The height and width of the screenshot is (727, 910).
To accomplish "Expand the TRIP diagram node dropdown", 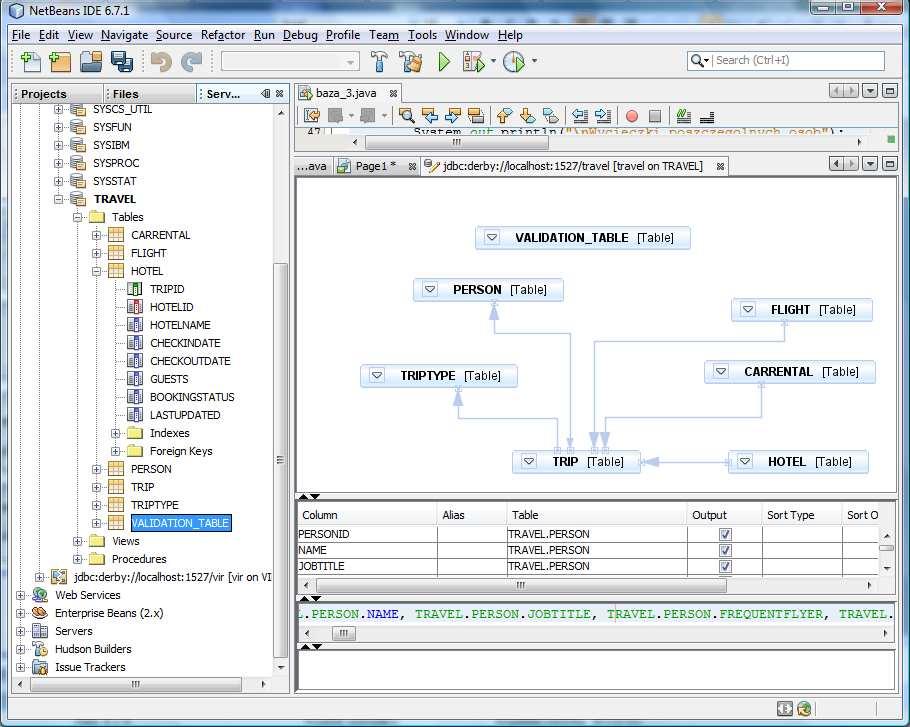I will coord(528,461).
